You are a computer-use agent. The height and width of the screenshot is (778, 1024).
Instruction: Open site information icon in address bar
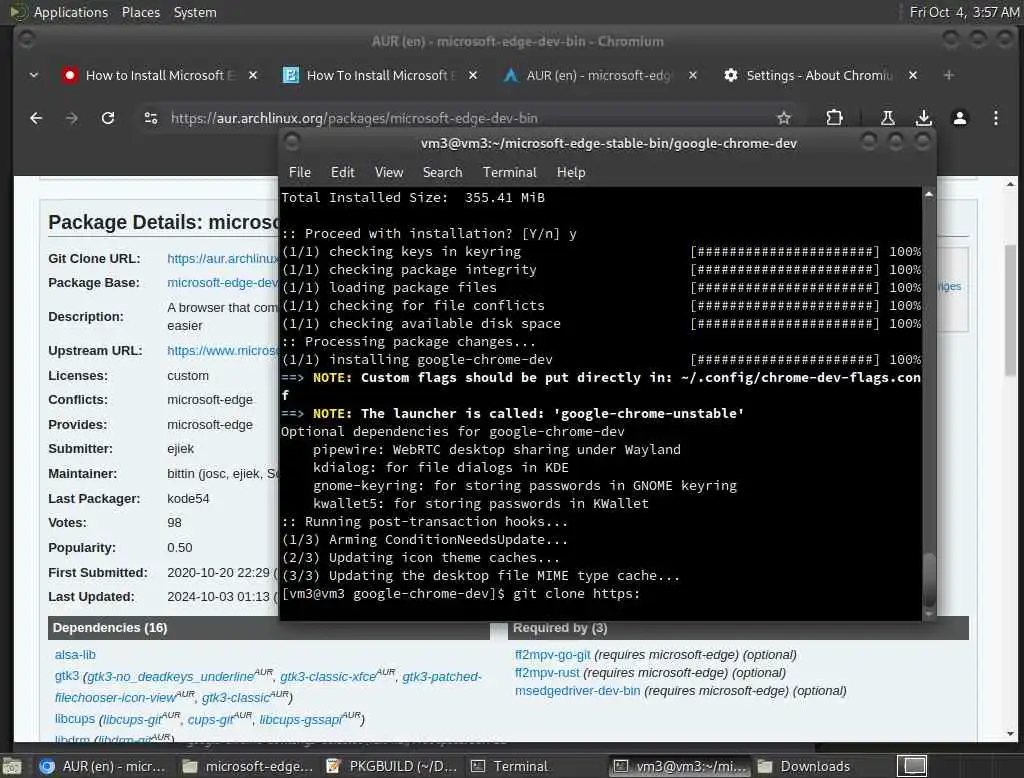click(151, 118)
